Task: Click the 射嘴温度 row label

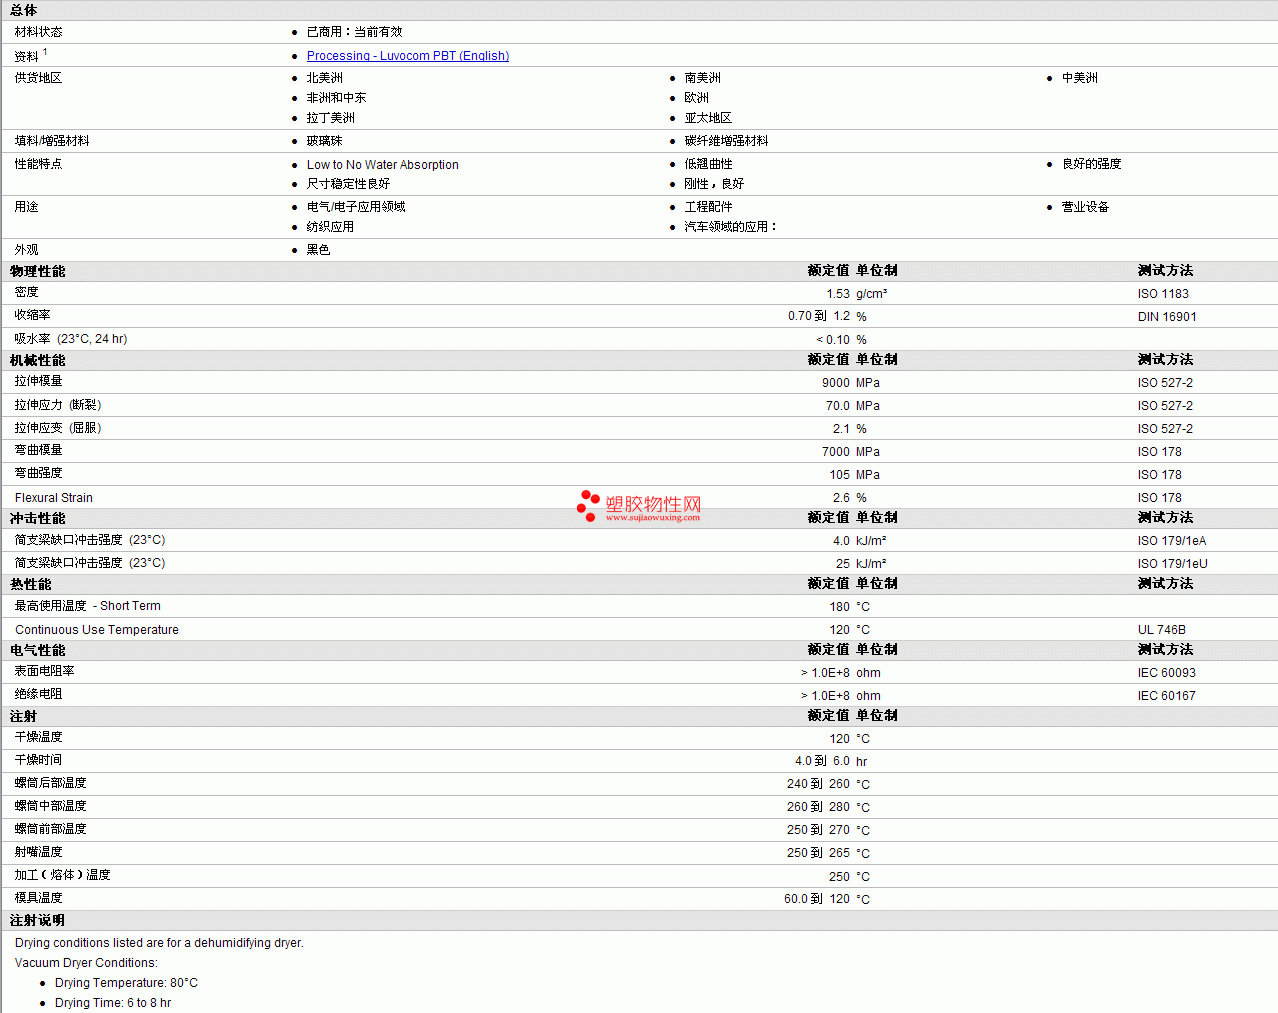Action: pyautogui.click(x=39, y=852)
